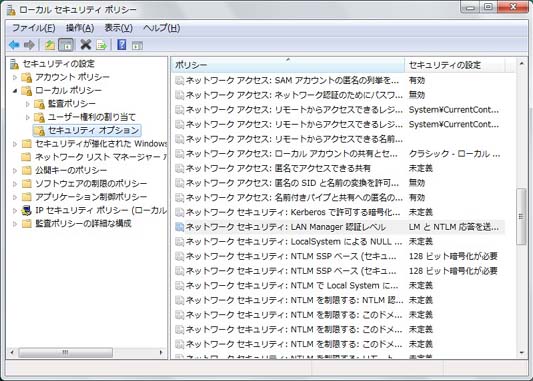
Task: Select the Kerberos で許可する暗号化 policy
Action: (x=338, y=212)
